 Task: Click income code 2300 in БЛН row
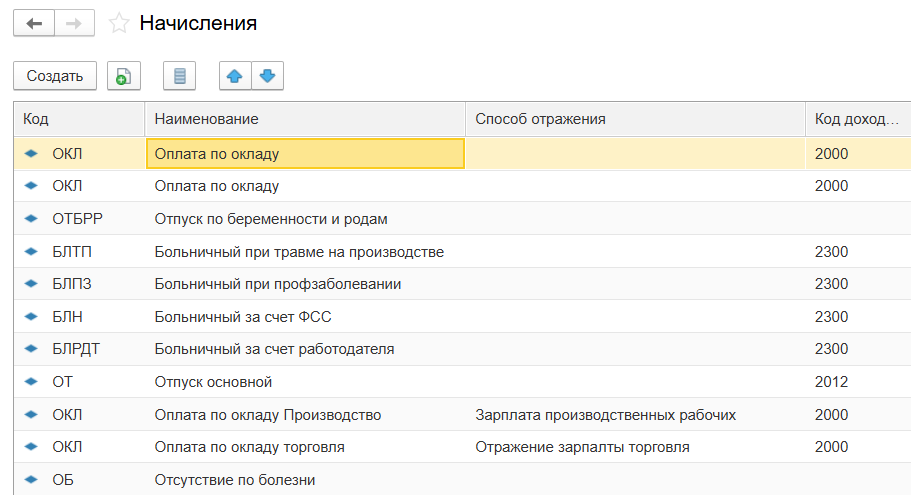[x=831, y=317]
